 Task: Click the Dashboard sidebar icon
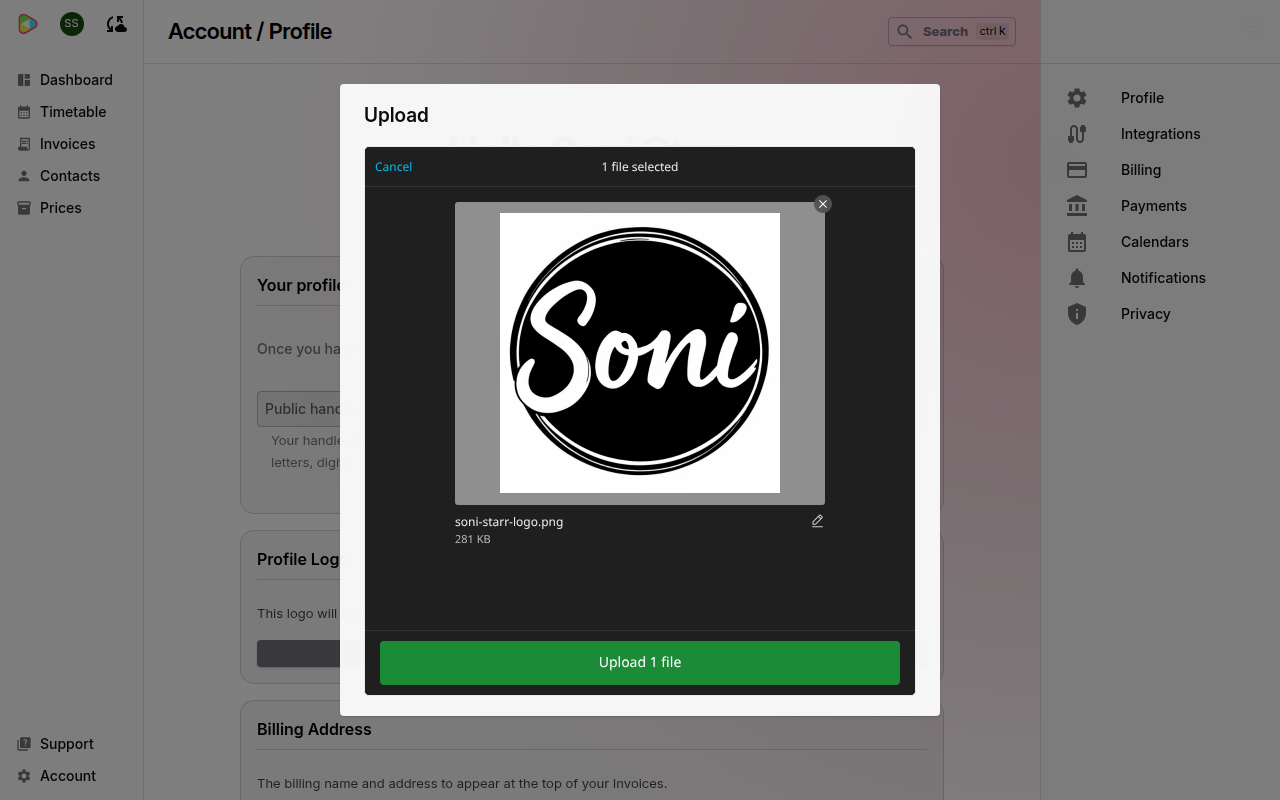[24, 80]
